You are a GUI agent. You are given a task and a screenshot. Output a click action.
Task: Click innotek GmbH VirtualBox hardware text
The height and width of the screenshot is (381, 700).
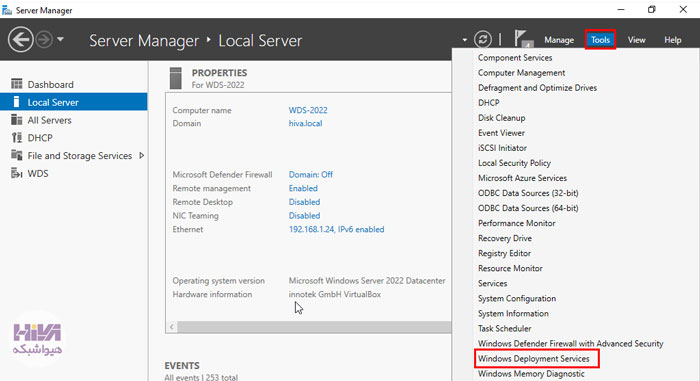click(x=334, y=295)
